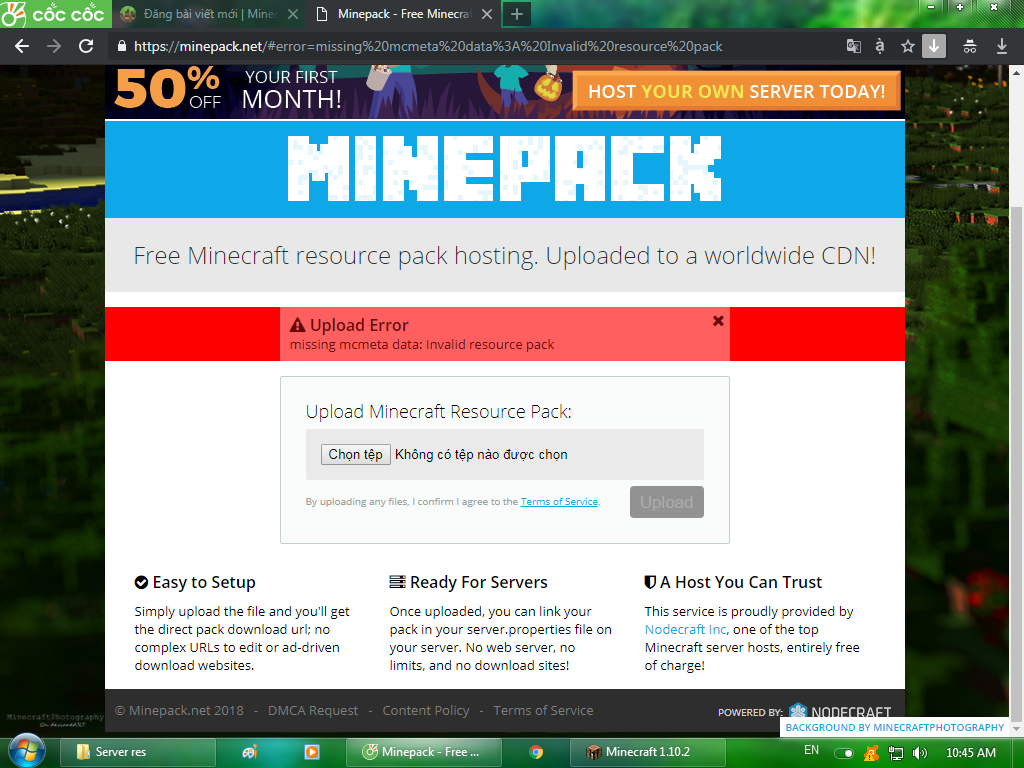The image size is (1024, 768).
Task: Click the browser forward arrow
Action: pyautogui.click(x=54, y=46)
